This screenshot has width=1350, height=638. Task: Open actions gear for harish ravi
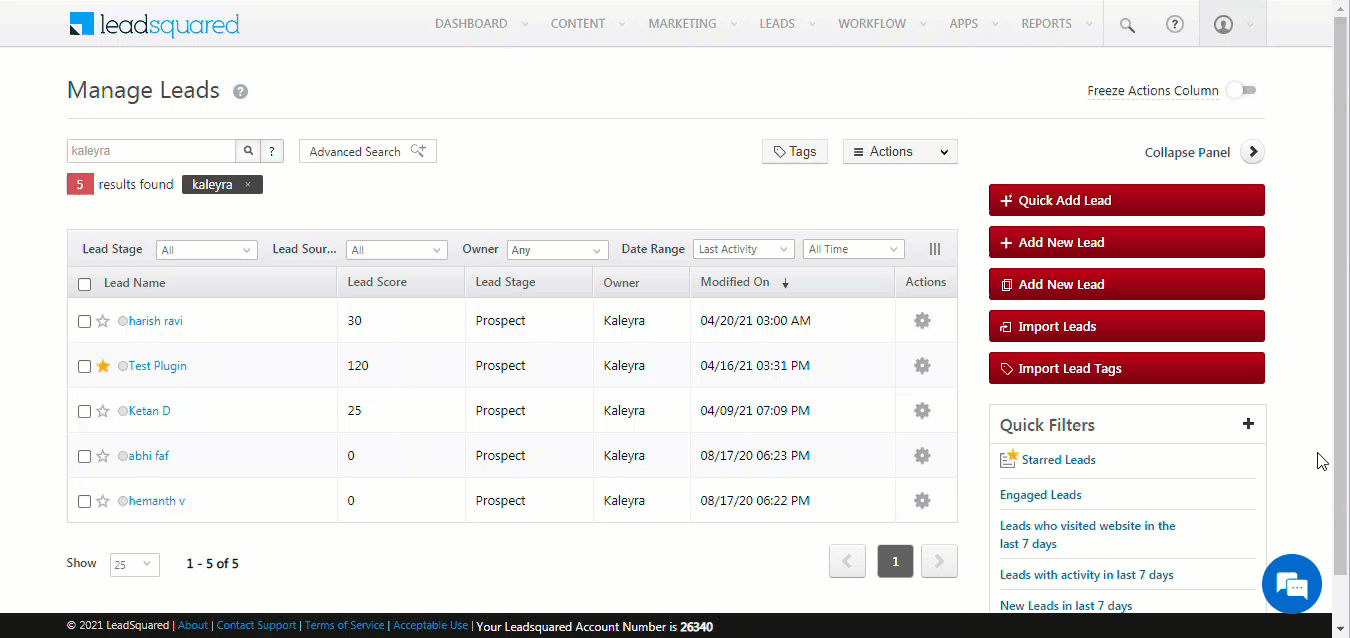click(922, 321)
